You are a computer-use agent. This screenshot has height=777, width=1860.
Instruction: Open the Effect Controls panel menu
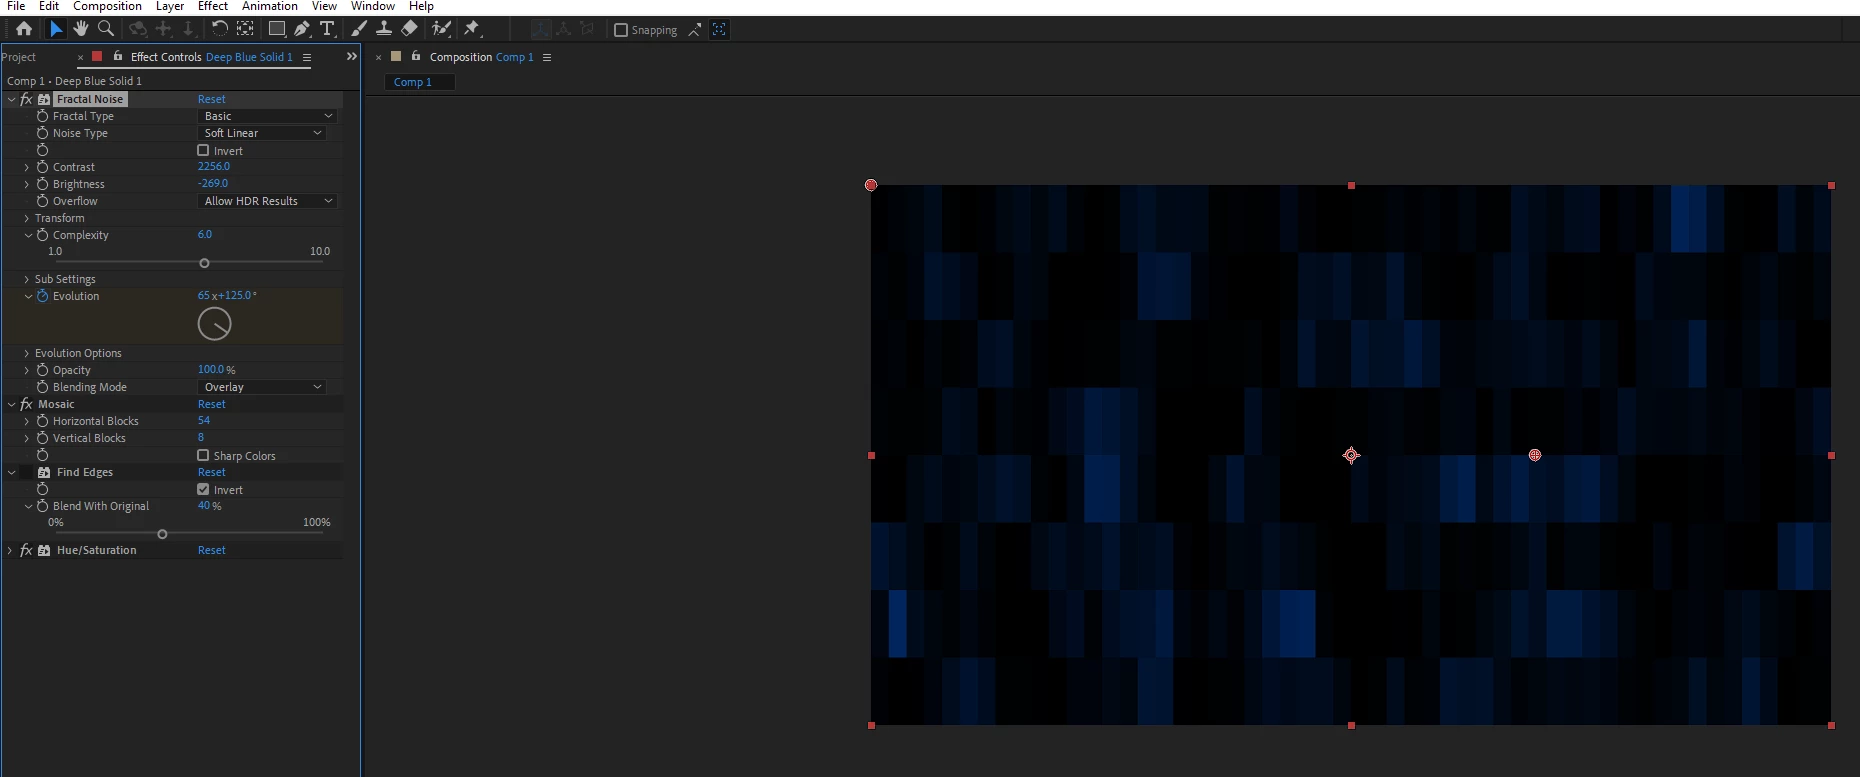307,57
